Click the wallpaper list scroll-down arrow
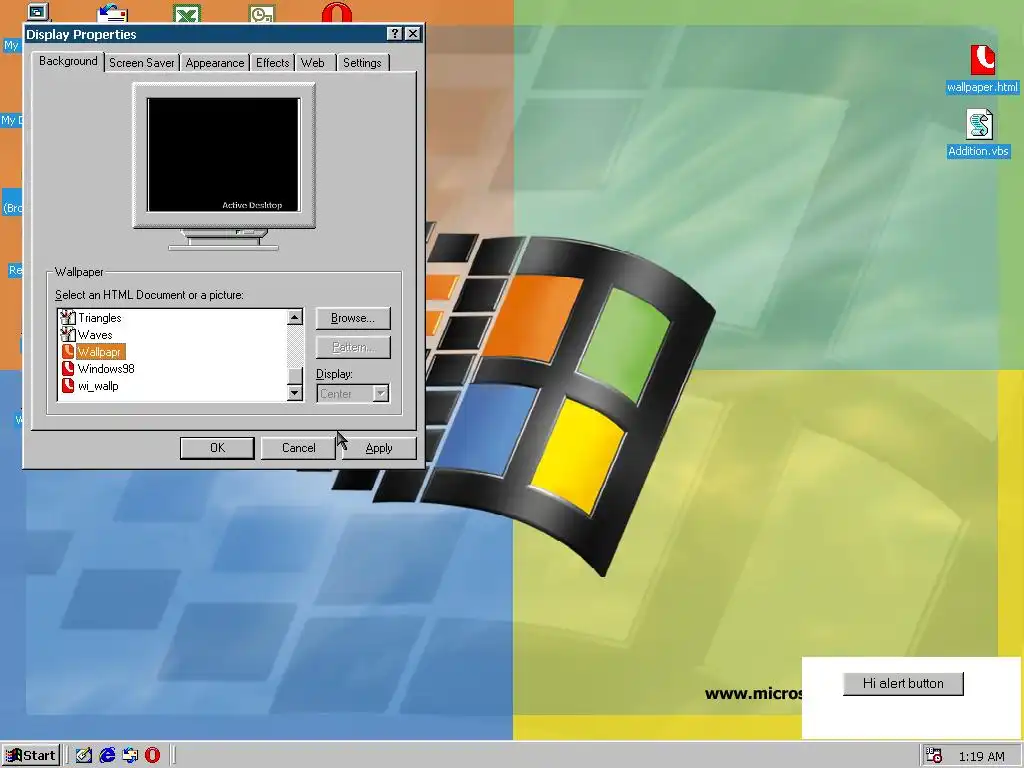The image size is (1024, 768). pyautogui.click(x=295, y=392)
